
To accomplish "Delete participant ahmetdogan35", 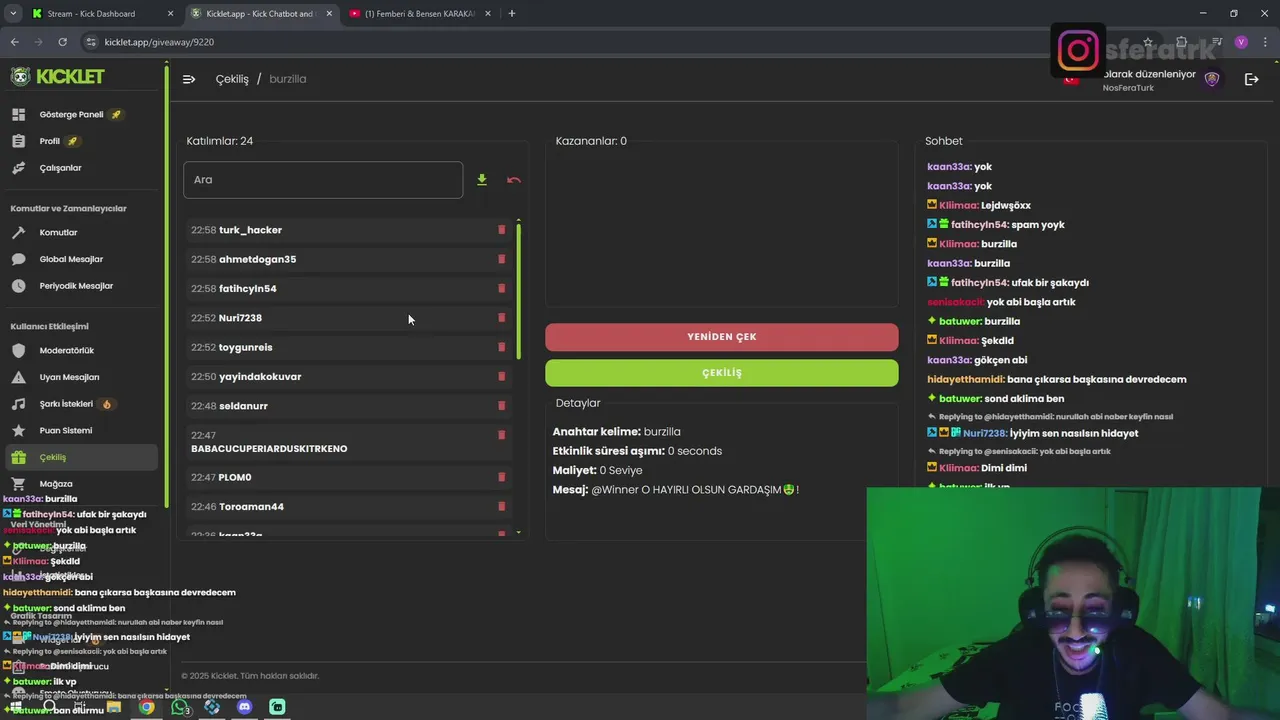I will pyautogui.click(x=502, y=259).
